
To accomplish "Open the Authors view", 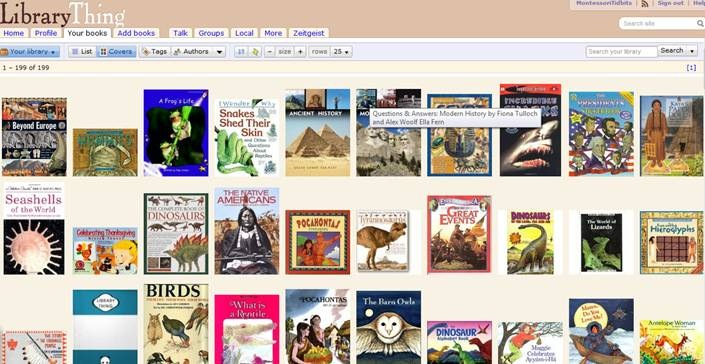I will 192,52.
